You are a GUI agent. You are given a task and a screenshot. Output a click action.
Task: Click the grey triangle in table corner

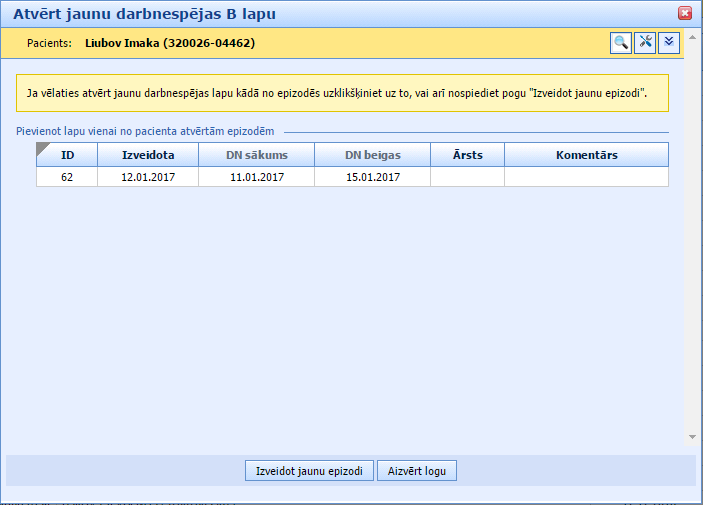(x=43, y=150)
